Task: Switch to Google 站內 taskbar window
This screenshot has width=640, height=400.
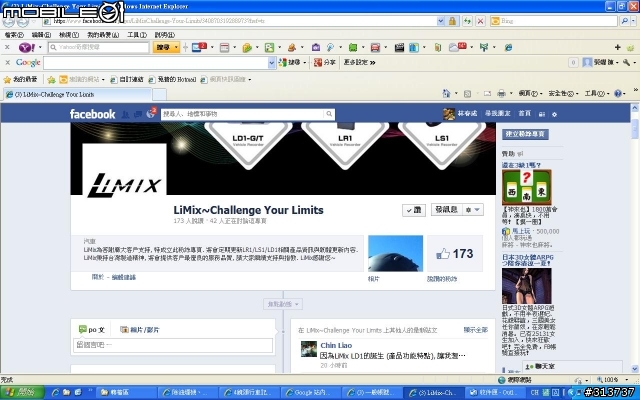Action: [311, 392]
